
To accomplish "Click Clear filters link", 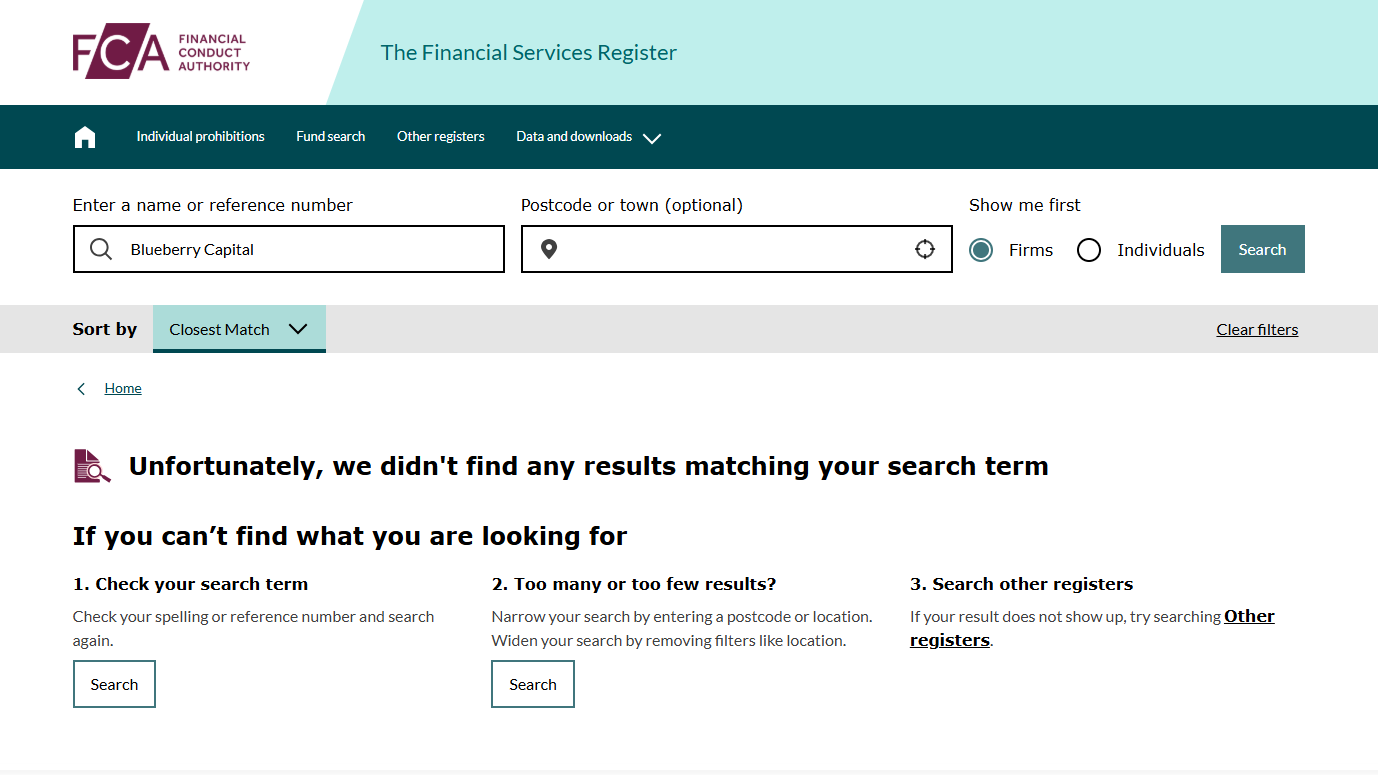I will [1257, 330].
